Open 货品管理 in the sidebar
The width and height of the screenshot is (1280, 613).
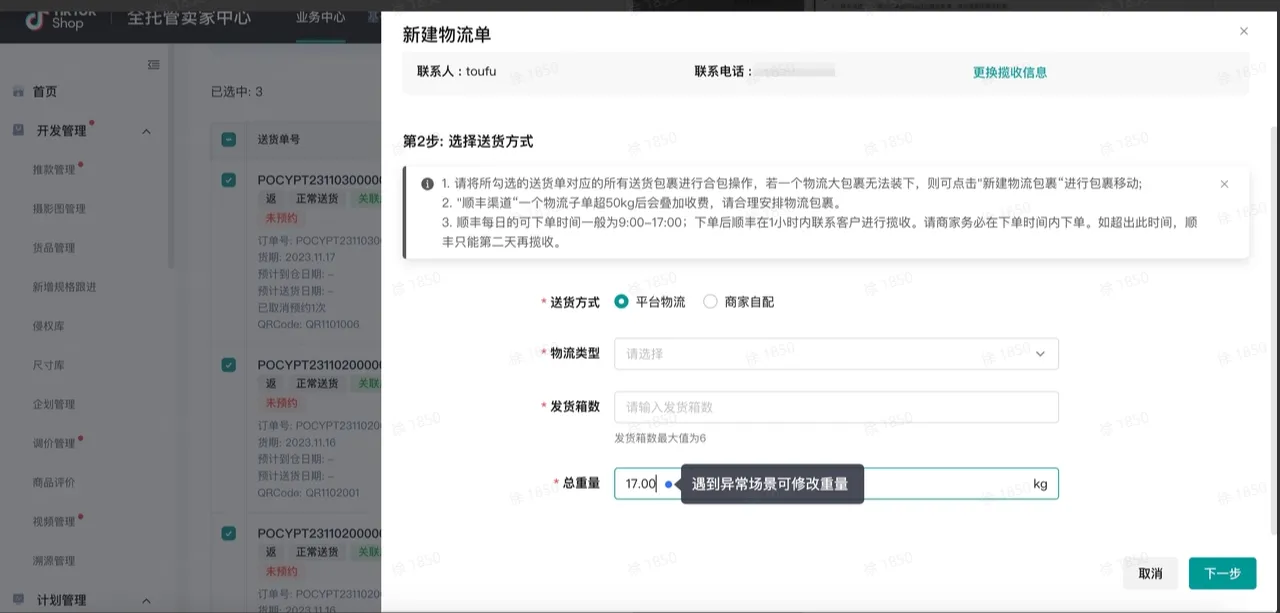point(54,248)
